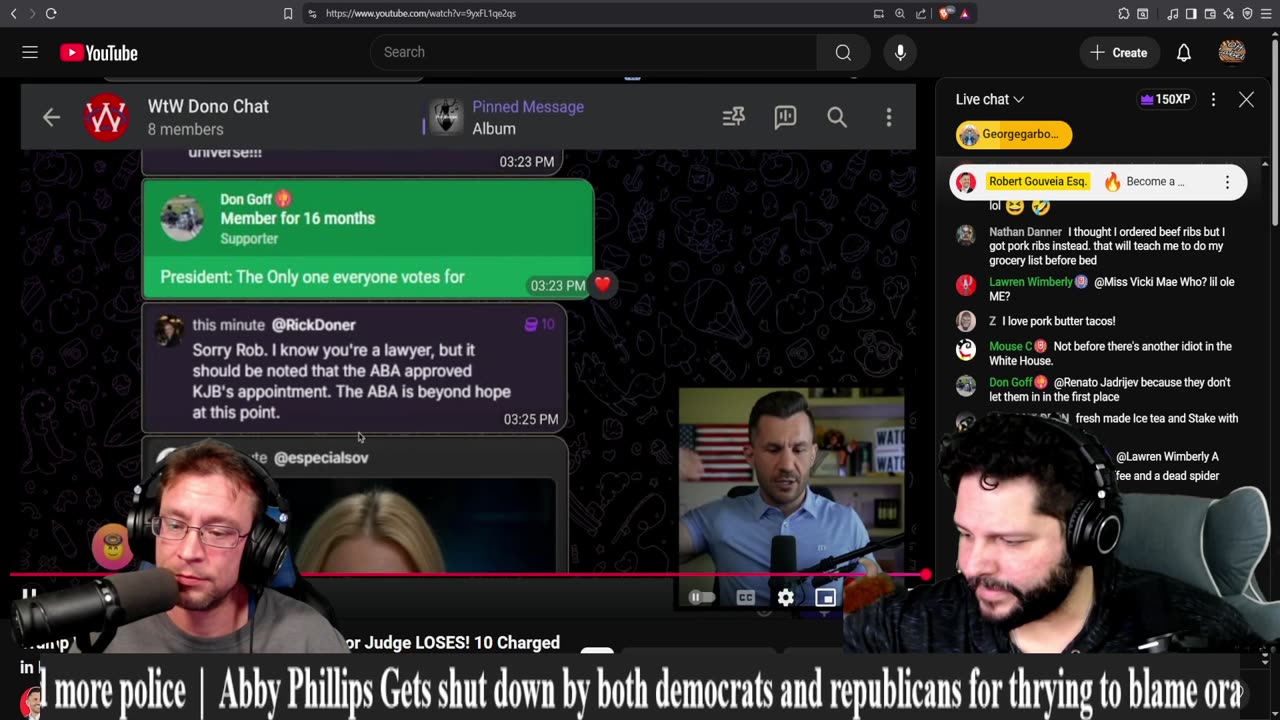The image size is (1280, 720).
Task: Seek using the red progress bar
Action: pos(468,575)
